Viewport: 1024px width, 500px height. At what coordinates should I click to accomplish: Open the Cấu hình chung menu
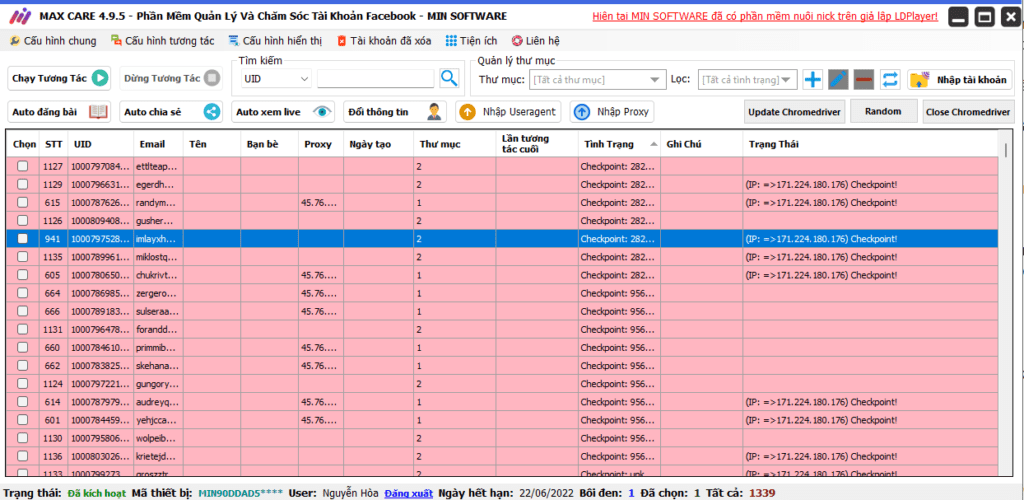[53, 41]
